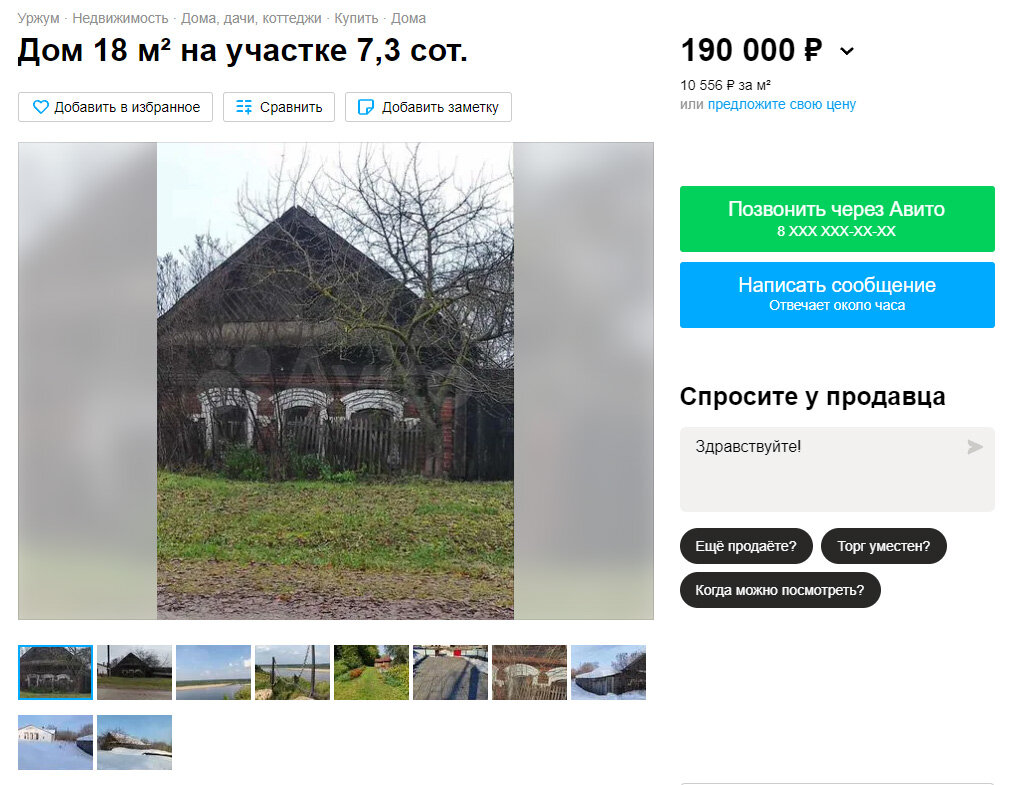Open the second house thumbnail
Screen dimensions: 1011x785
[x=134, y=672]
